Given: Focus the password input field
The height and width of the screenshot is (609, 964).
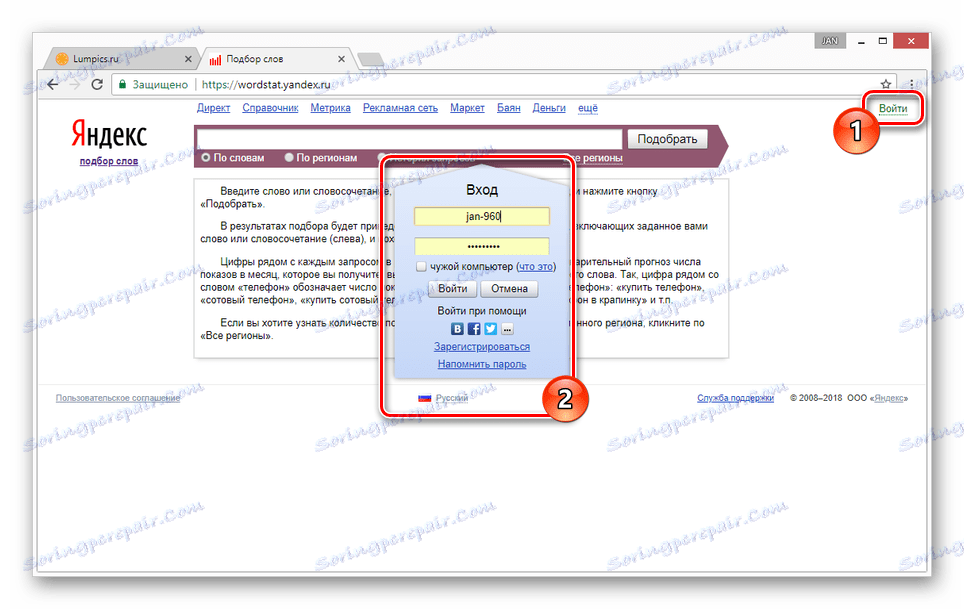Looking at the screenshot, I should (x=482, y=246).
